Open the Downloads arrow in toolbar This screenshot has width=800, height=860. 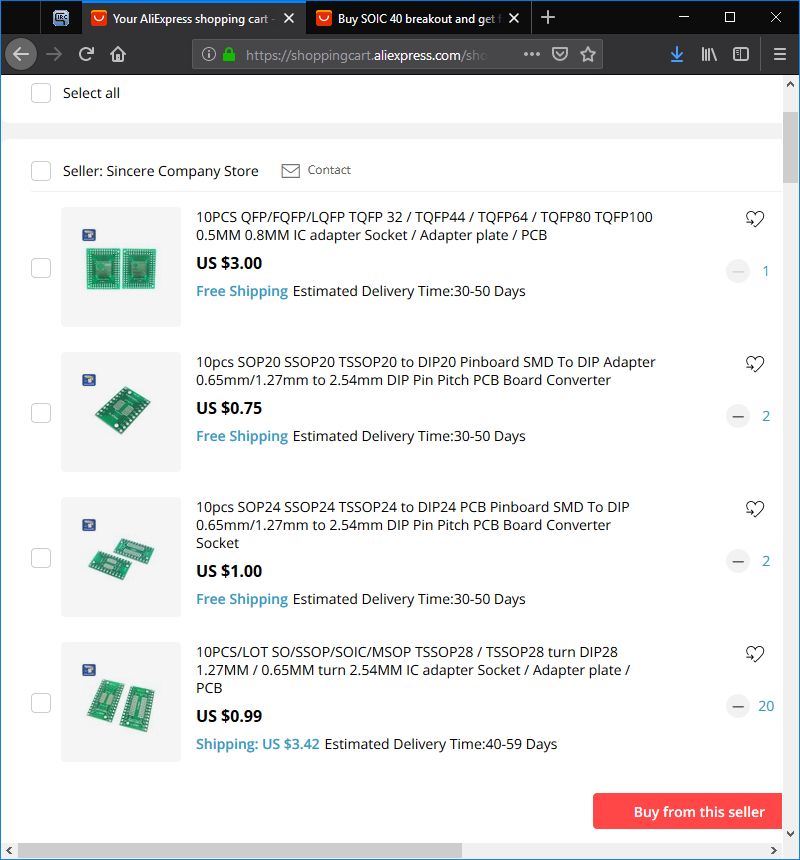[677, 54]
